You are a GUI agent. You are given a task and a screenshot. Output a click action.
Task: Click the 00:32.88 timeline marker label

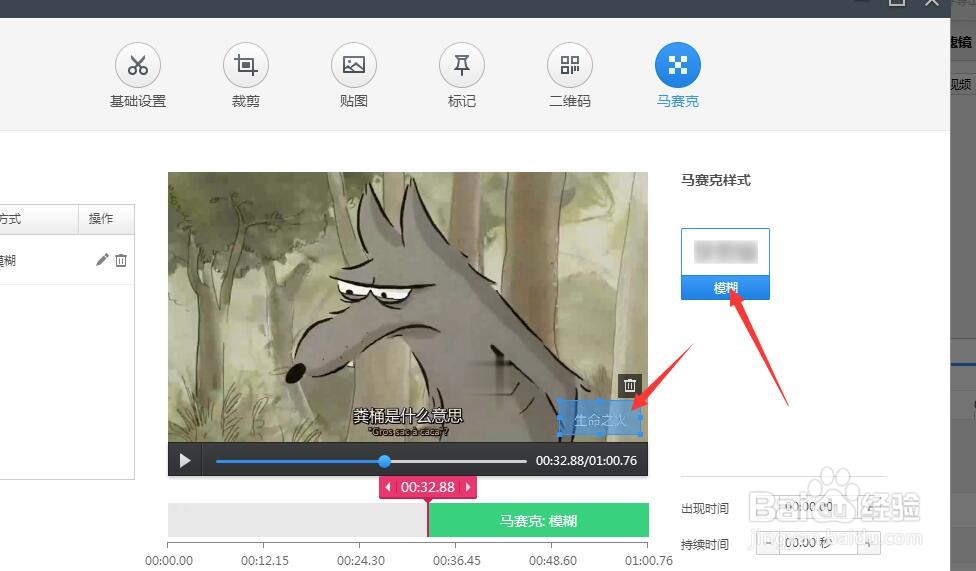[428, 487]
